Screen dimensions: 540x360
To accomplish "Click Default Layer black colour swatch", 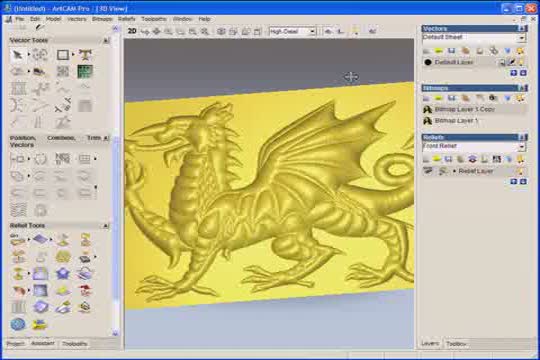I will click(x=428, y=62).
